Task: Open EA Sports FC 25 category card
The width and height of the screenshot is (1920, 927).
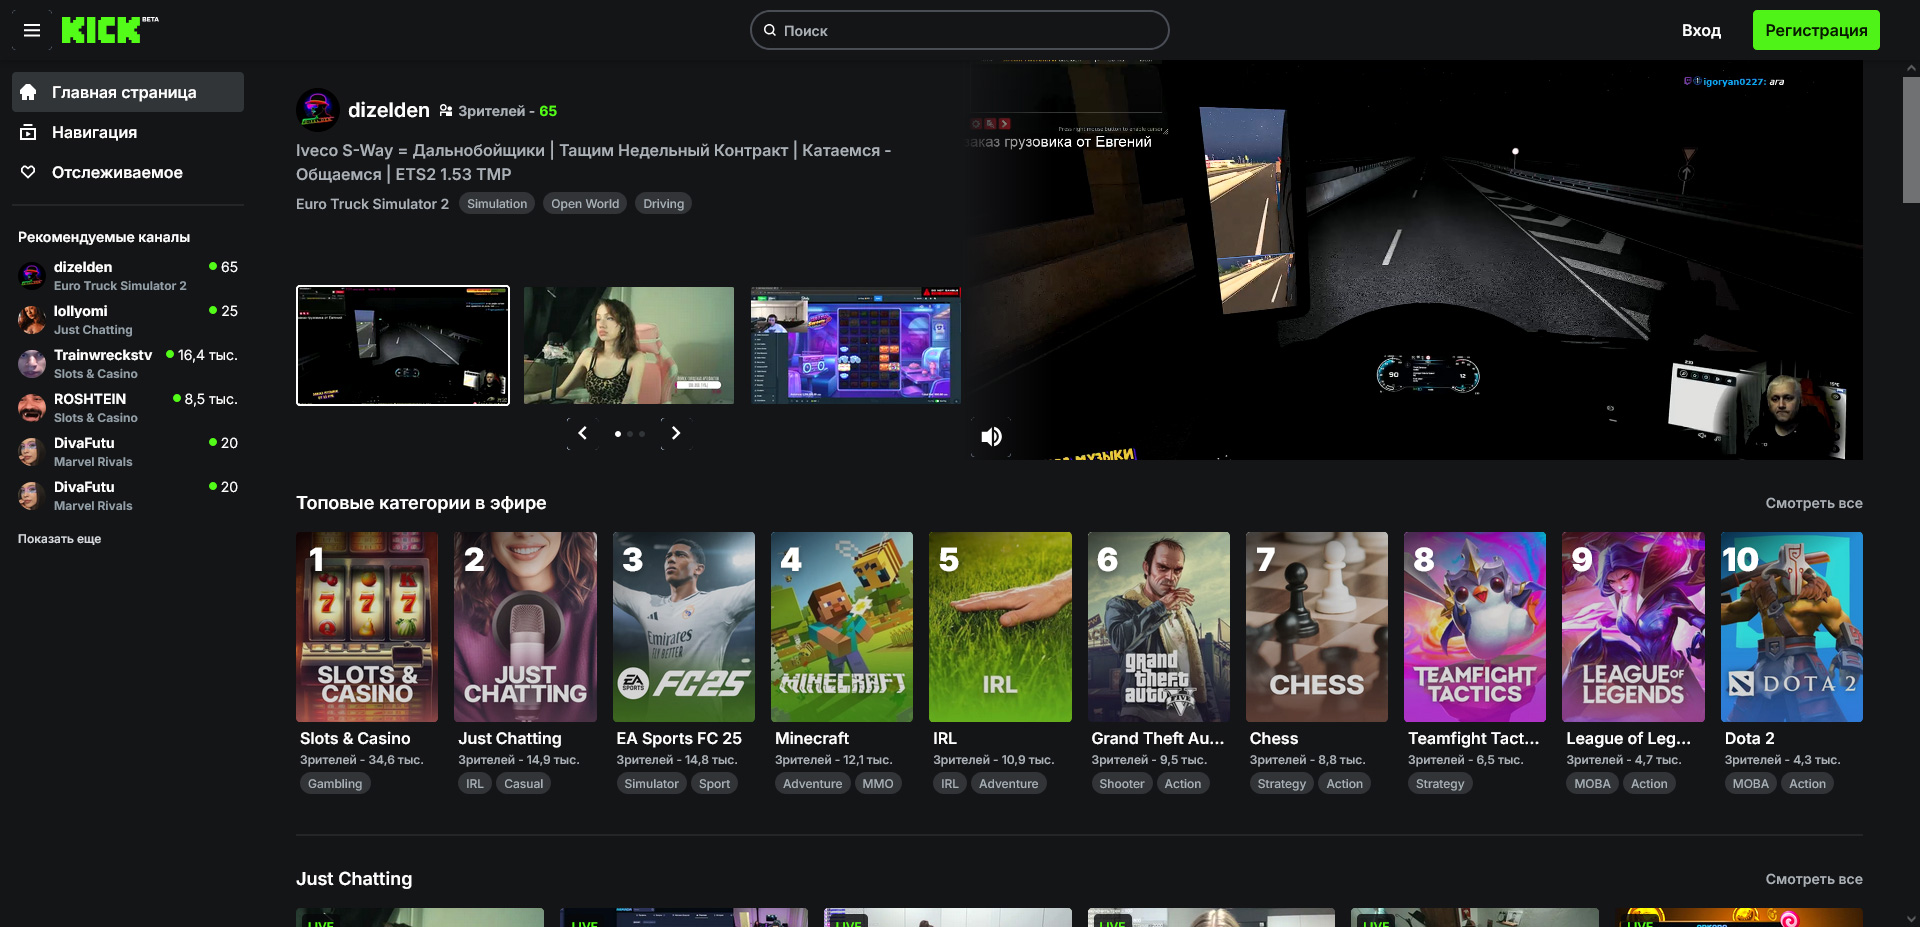Action: pos(684,627)
